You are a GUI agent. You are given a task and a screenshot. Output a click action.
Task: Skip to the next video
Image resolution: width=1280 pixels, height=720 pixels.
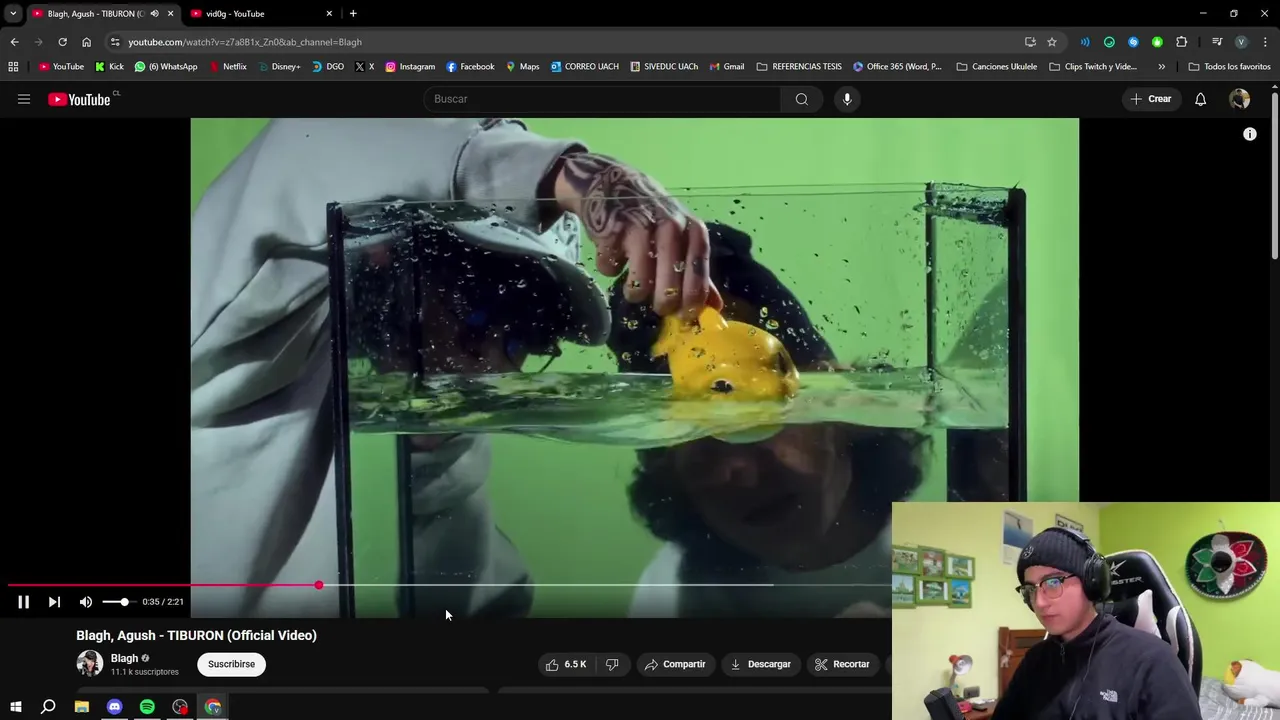point(54,602)
